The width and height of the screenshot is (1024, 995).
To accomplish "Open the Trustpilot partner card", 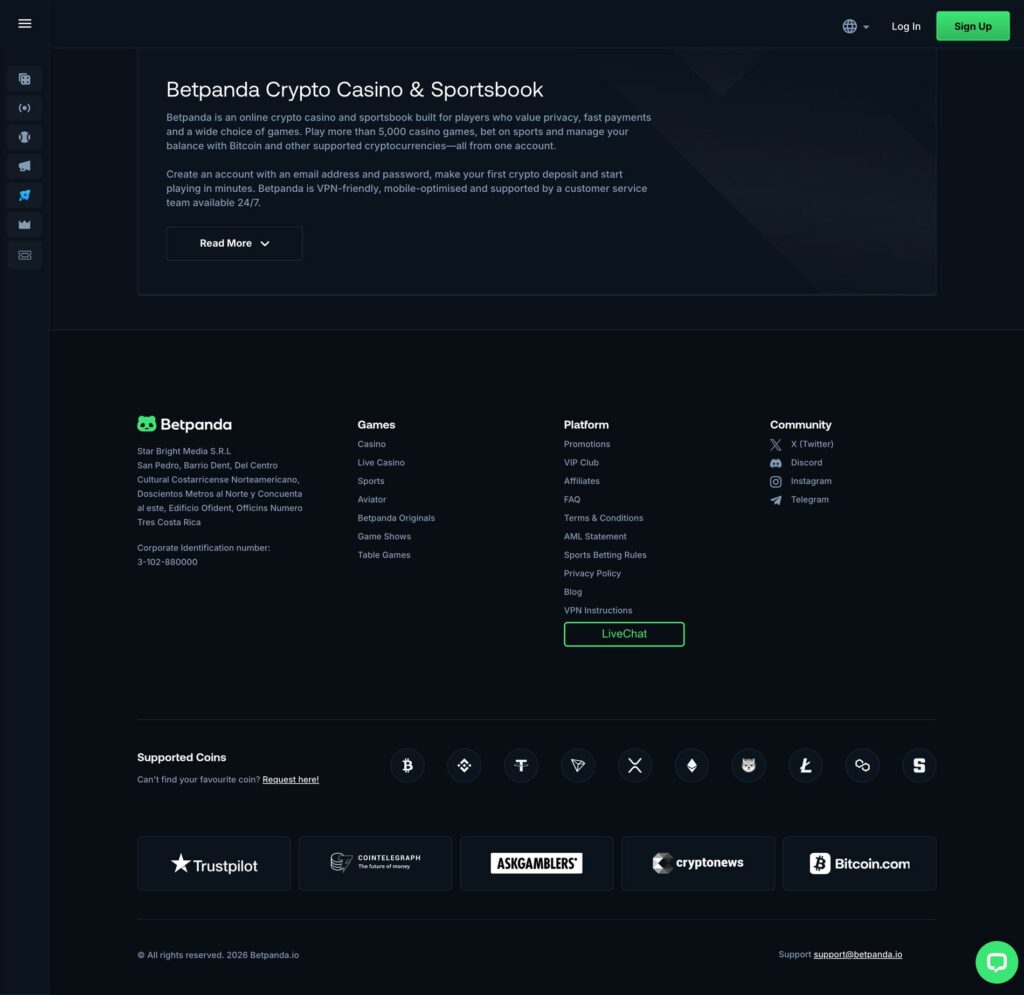I will tap(214, 864).
